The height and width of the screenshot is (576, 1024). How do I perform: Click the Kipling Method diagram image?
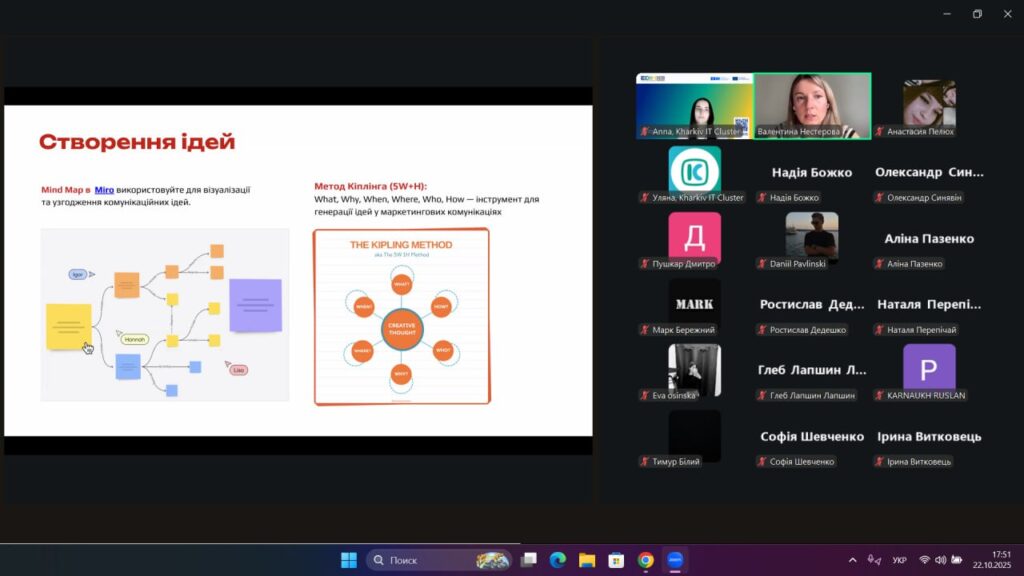[x=402, y=316]
